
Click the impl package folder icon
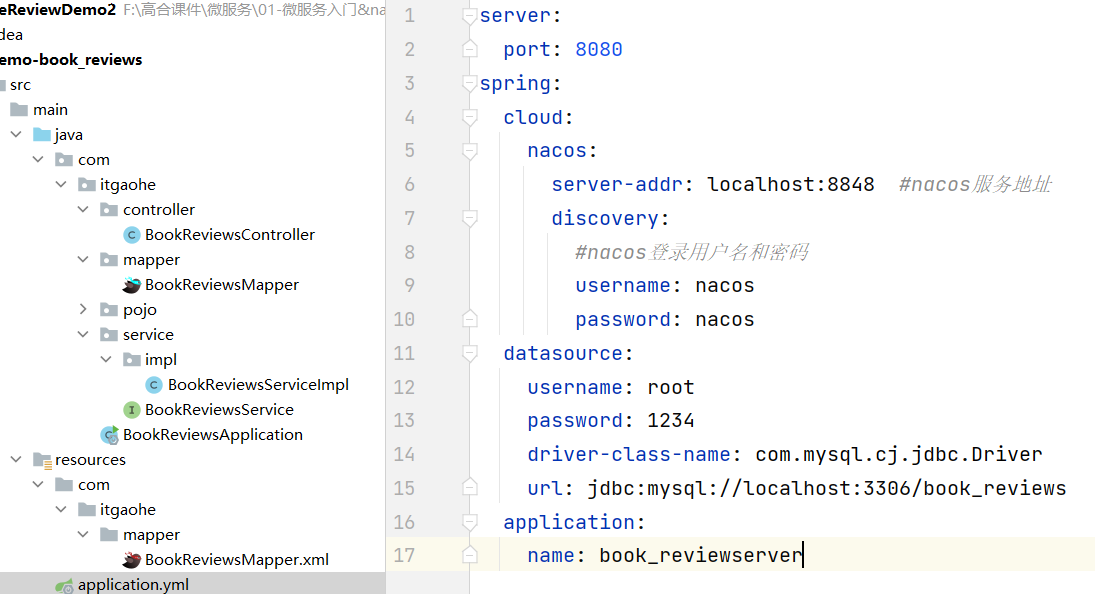[132, 359]
